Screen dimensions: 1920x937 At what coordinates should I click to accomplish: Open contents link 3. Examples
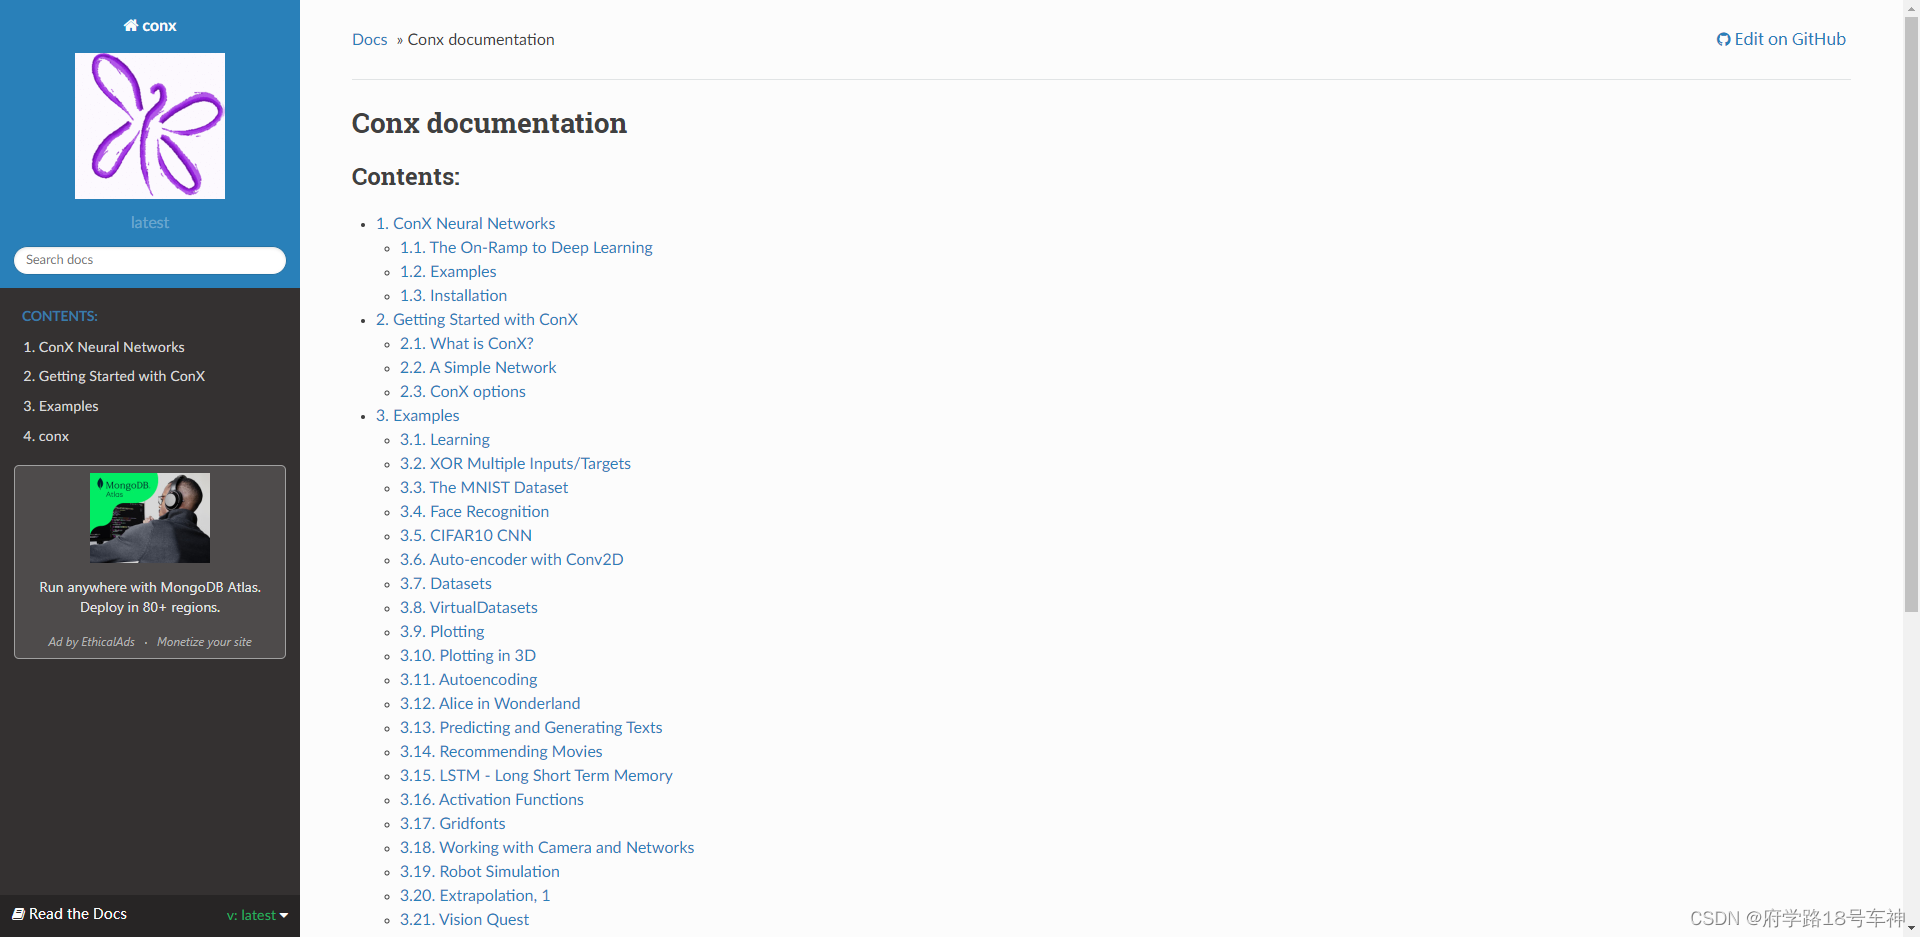pos(418,416)
